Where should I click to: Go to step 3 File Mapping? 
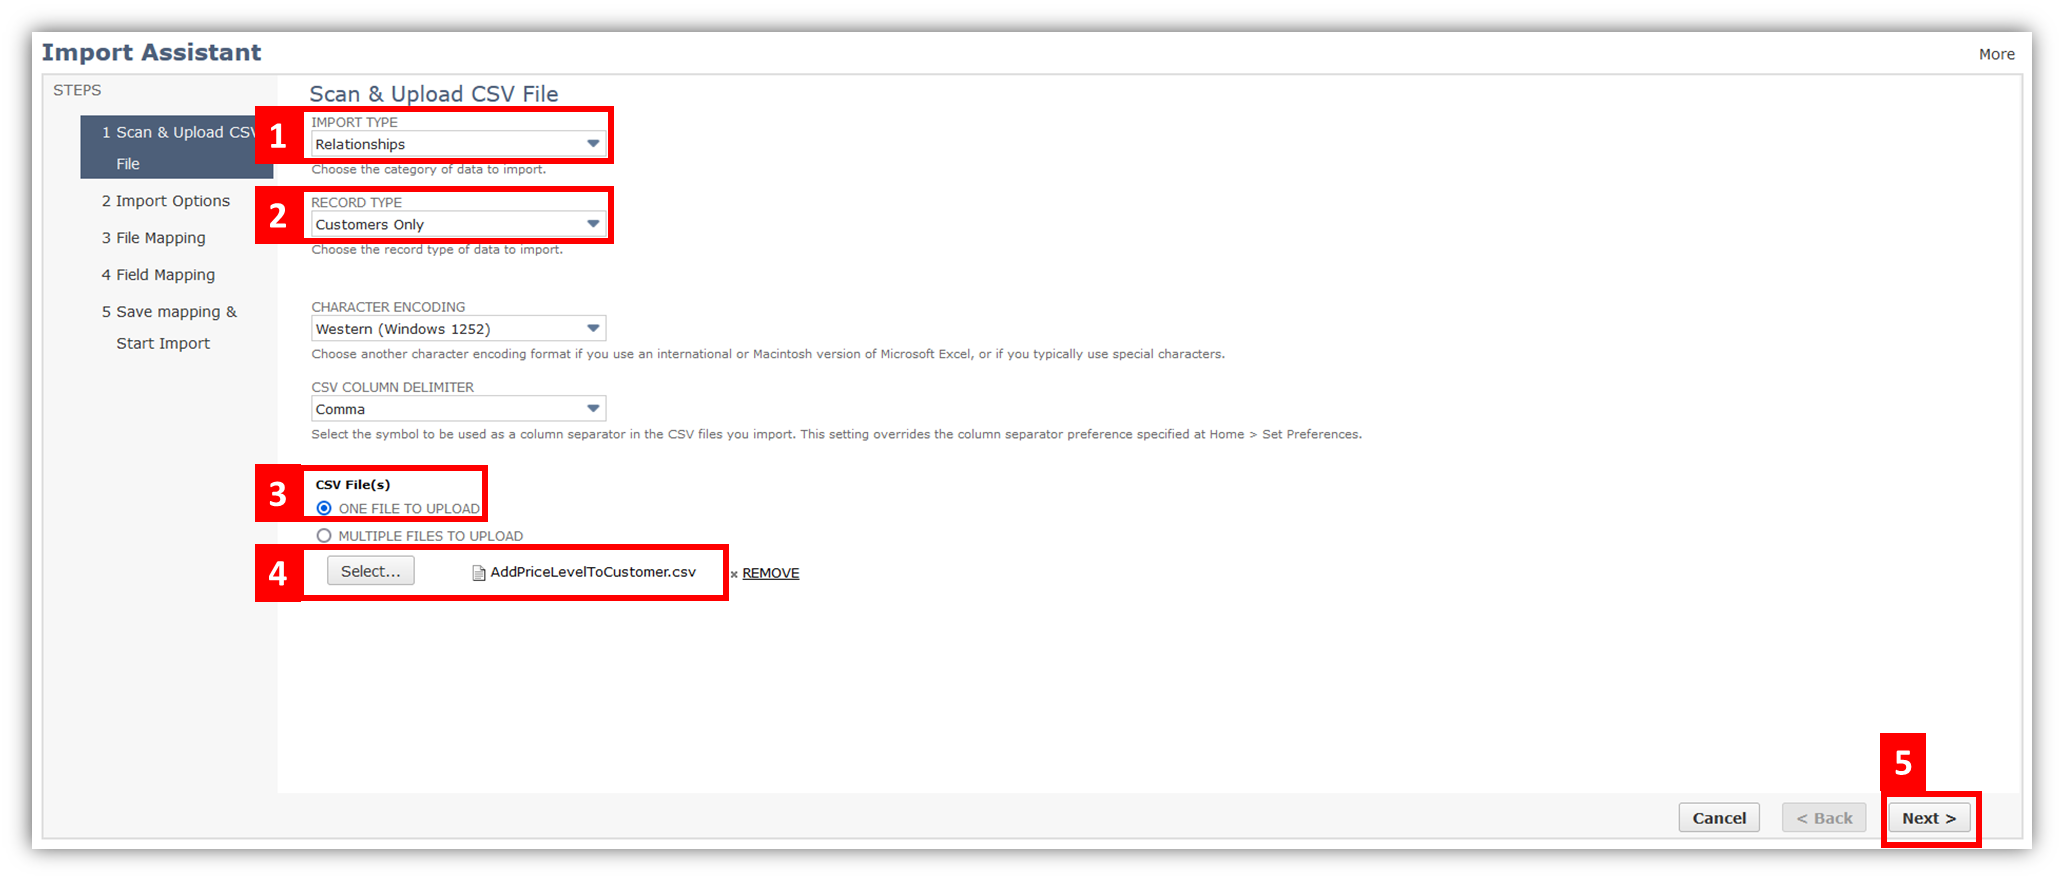point(154,238)
